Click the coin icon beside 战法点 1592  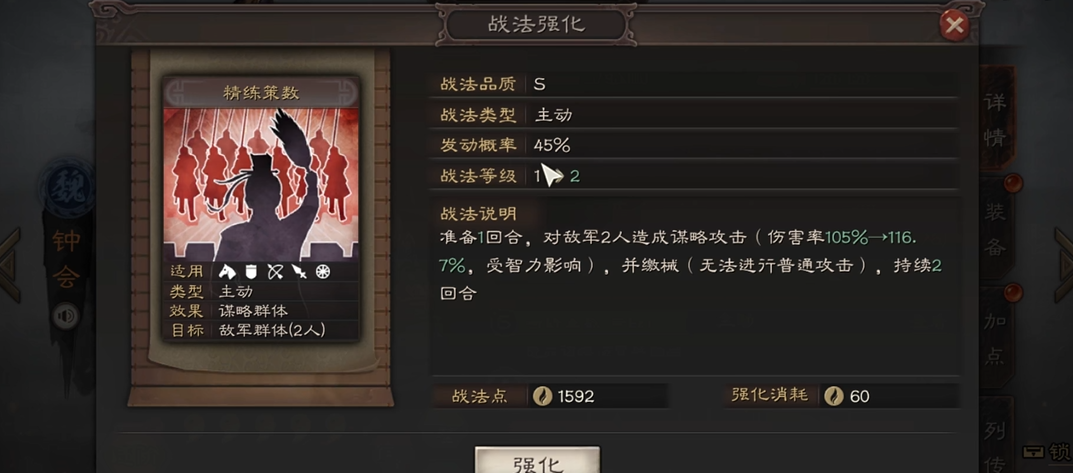click(x=543, y=396)
